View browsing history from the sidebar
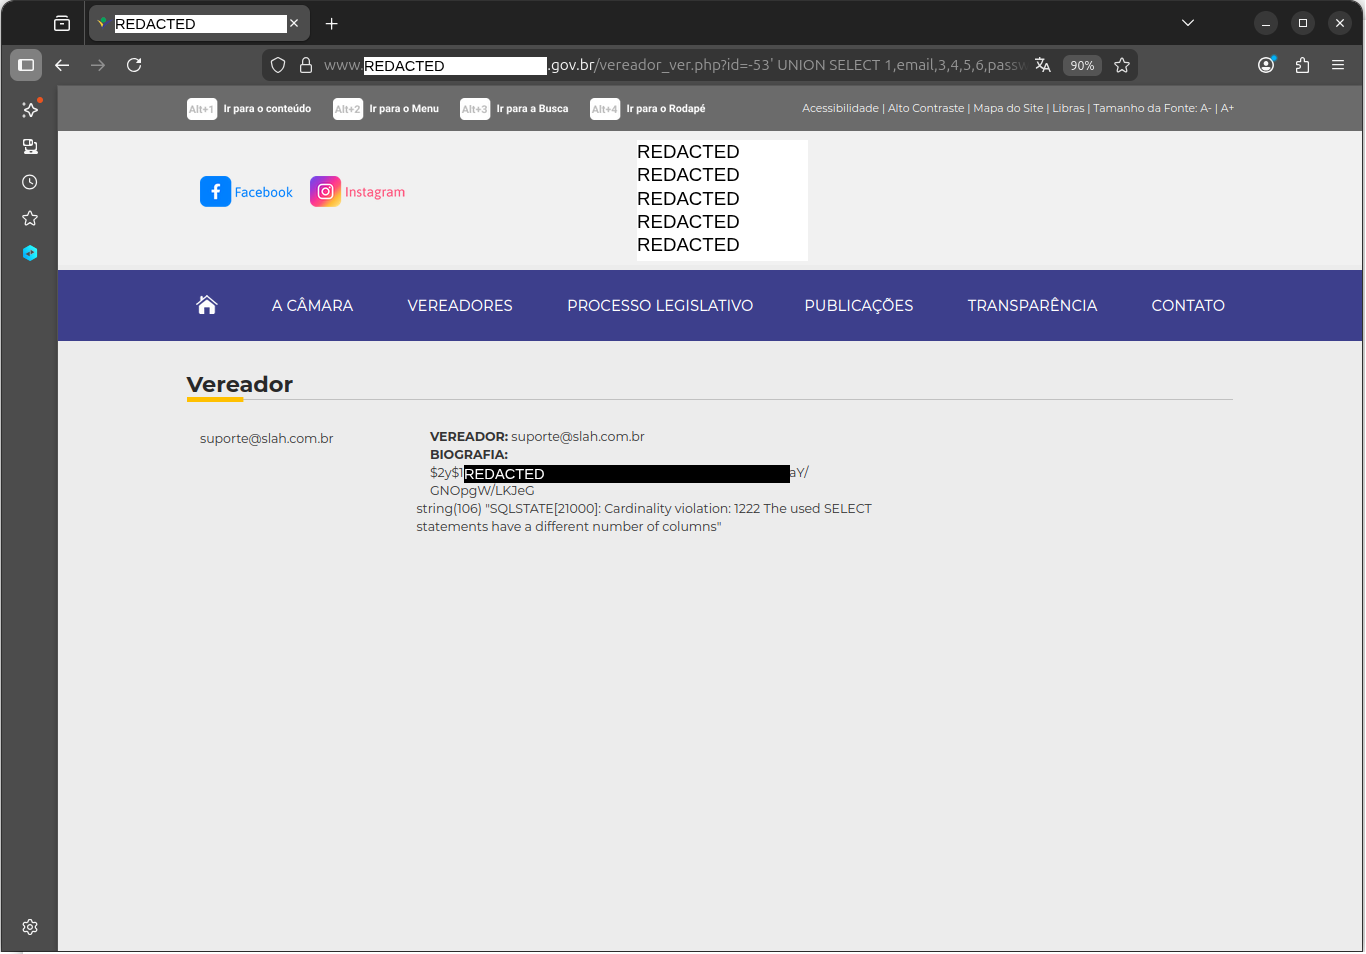This screenshot has width=1366, height=954. [29, 182]
